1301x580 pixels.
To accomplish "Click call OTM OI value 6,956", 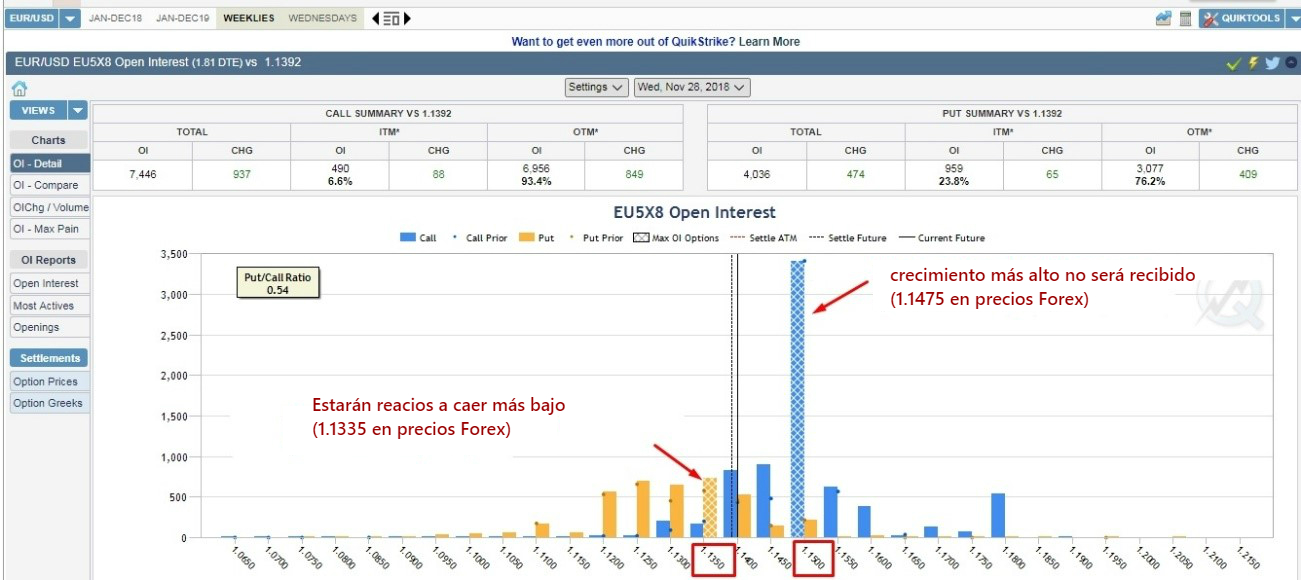I will pos(537,169).
